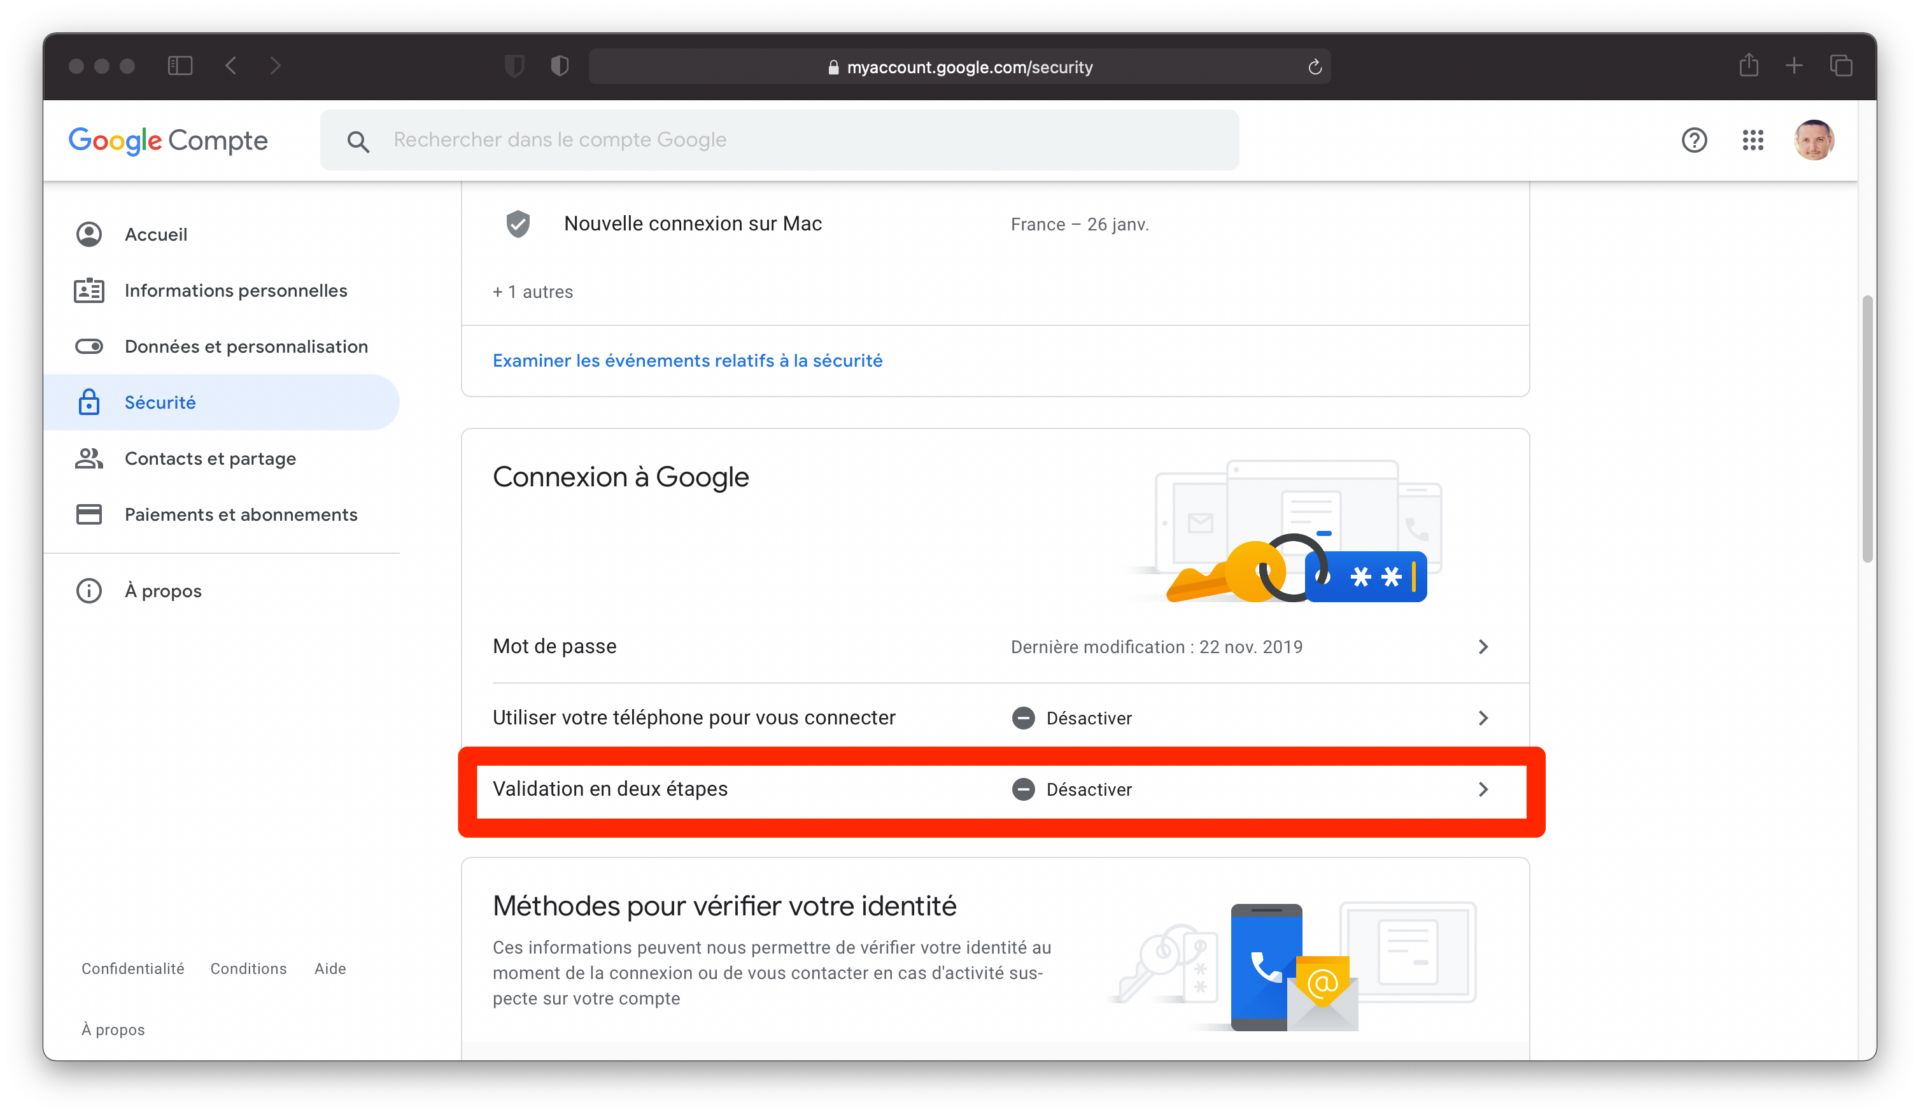
Task: Open the Safari share icon
Action: [1748, 65]
